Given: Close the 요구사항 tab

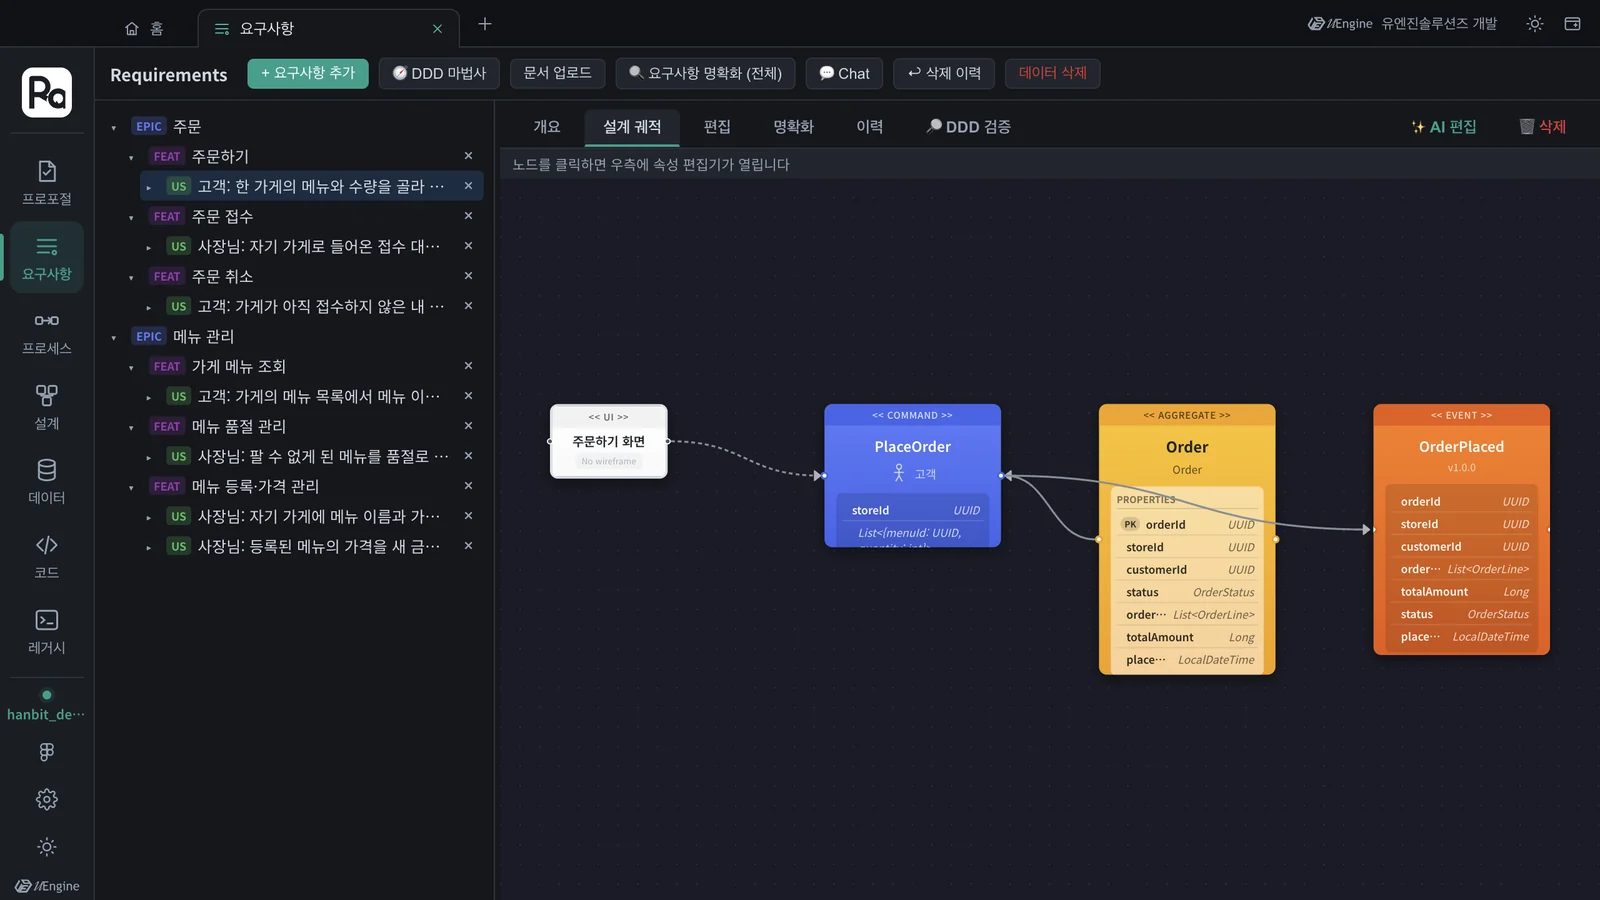Looking at the screenshot, I should tap(437, 29).
